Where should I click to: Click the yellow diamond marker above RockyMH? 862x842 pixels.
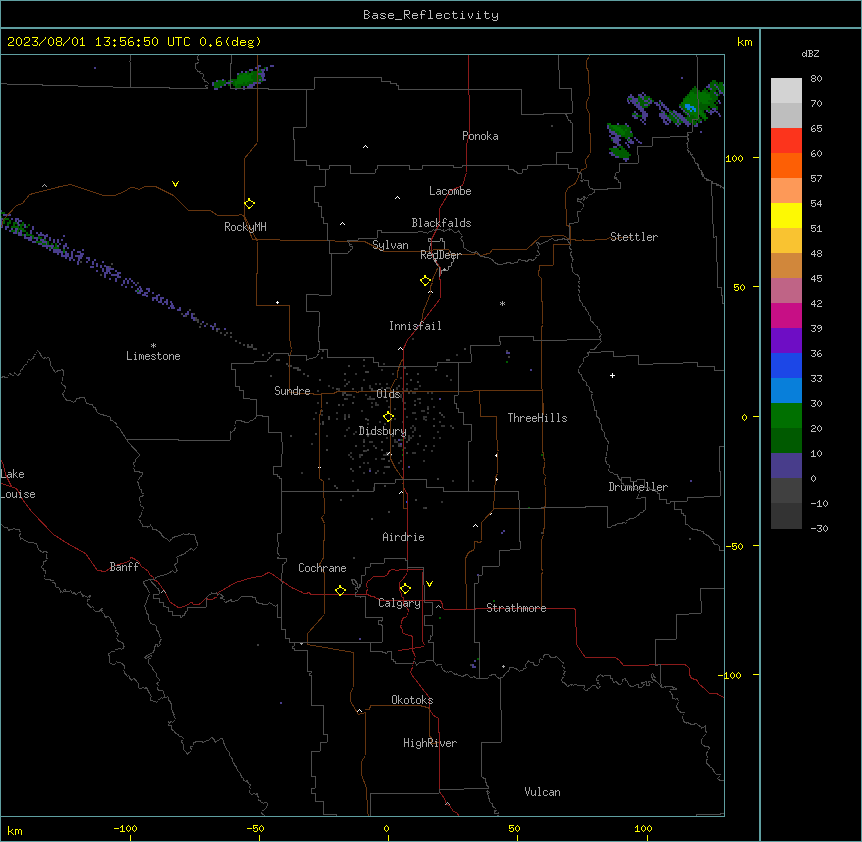250,204
